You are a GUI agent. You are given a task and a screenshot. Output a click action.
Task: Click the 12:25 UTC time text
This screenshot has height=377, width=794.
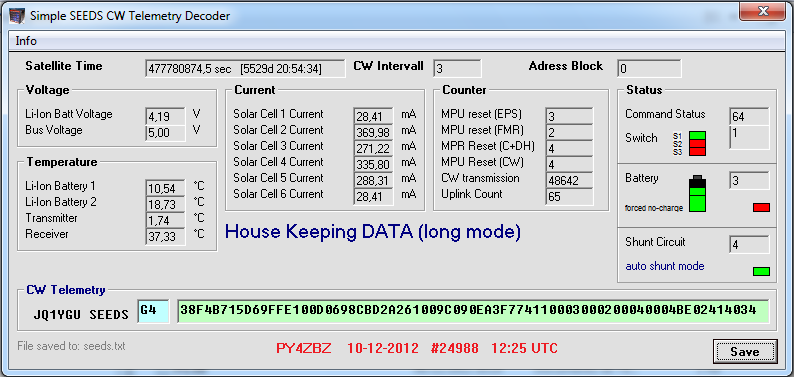pyautogui.click(x=524, y=348)
